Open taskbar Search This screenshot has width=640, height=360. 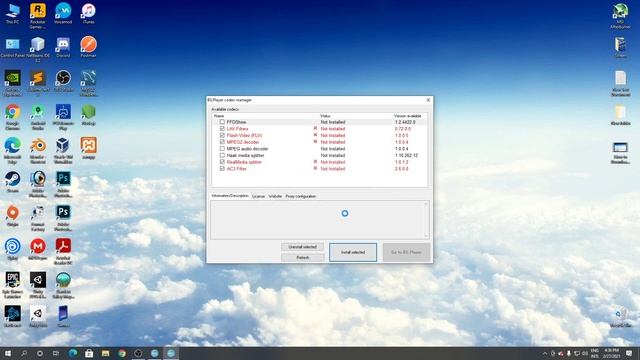[24, 353]
